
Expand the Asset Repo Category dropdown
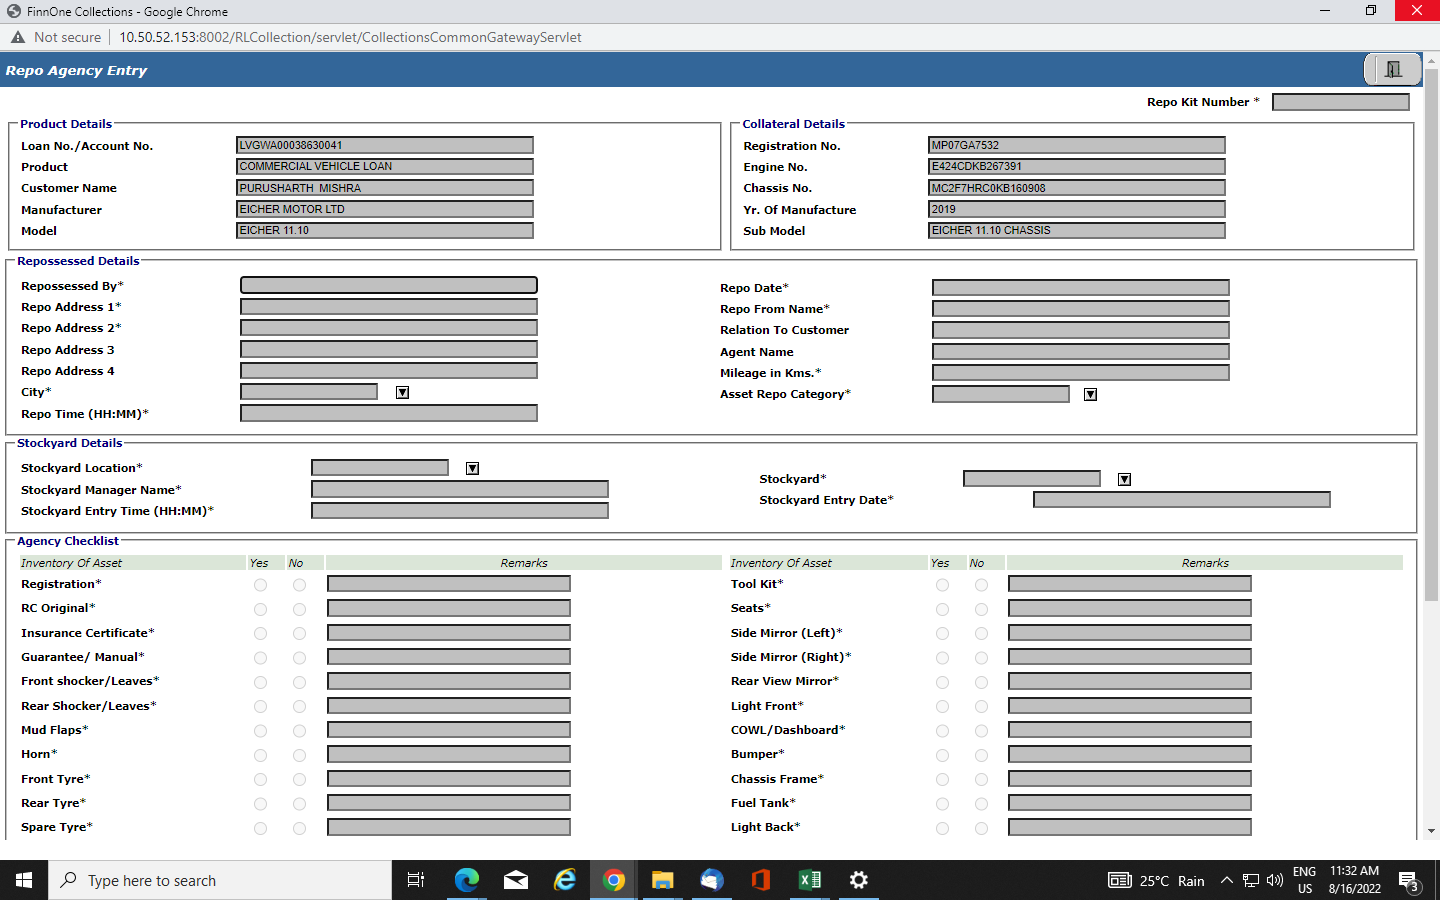[x=1090, y=395]
